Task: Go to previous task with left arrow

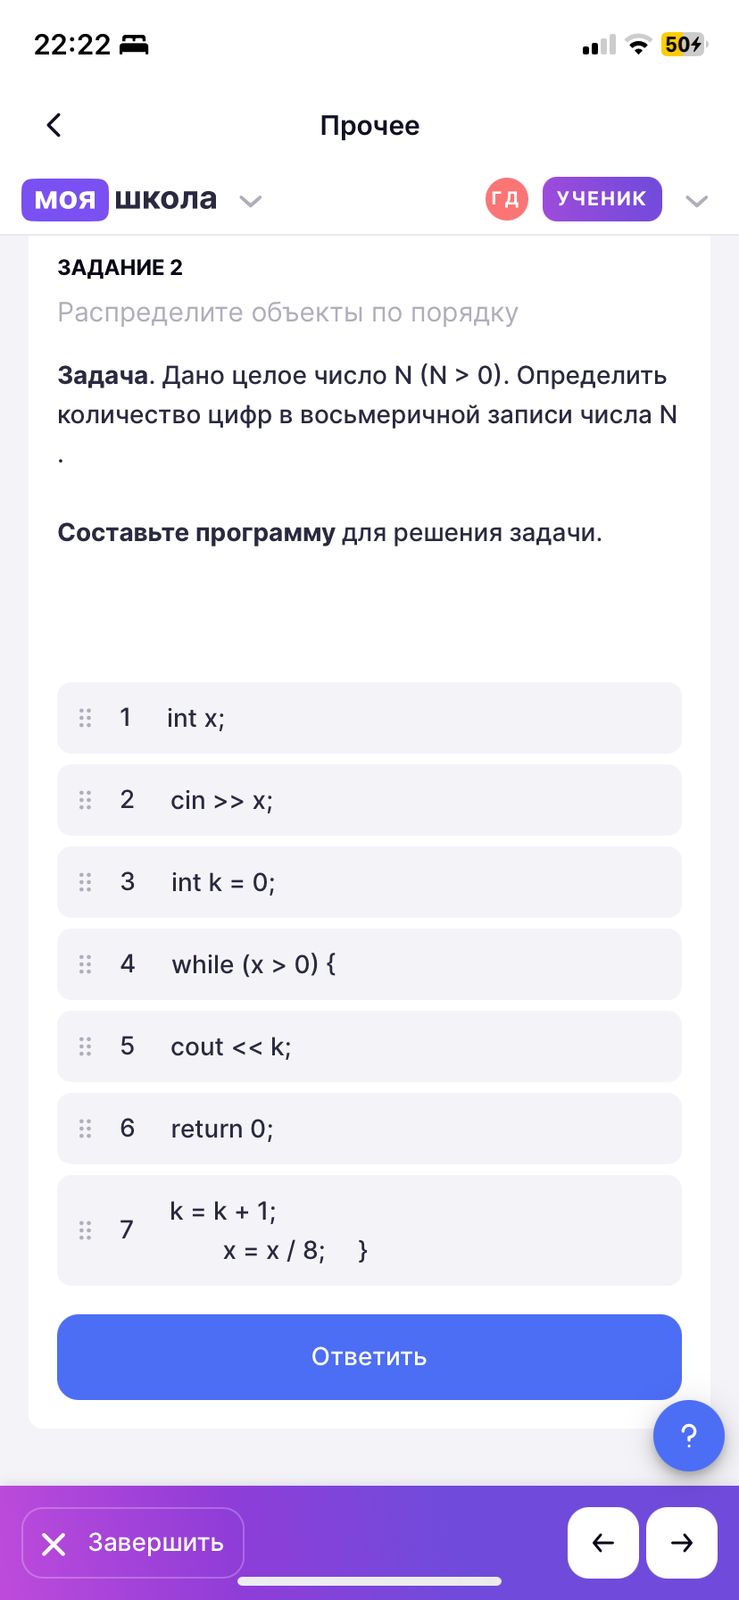Action: [603, 1542]
